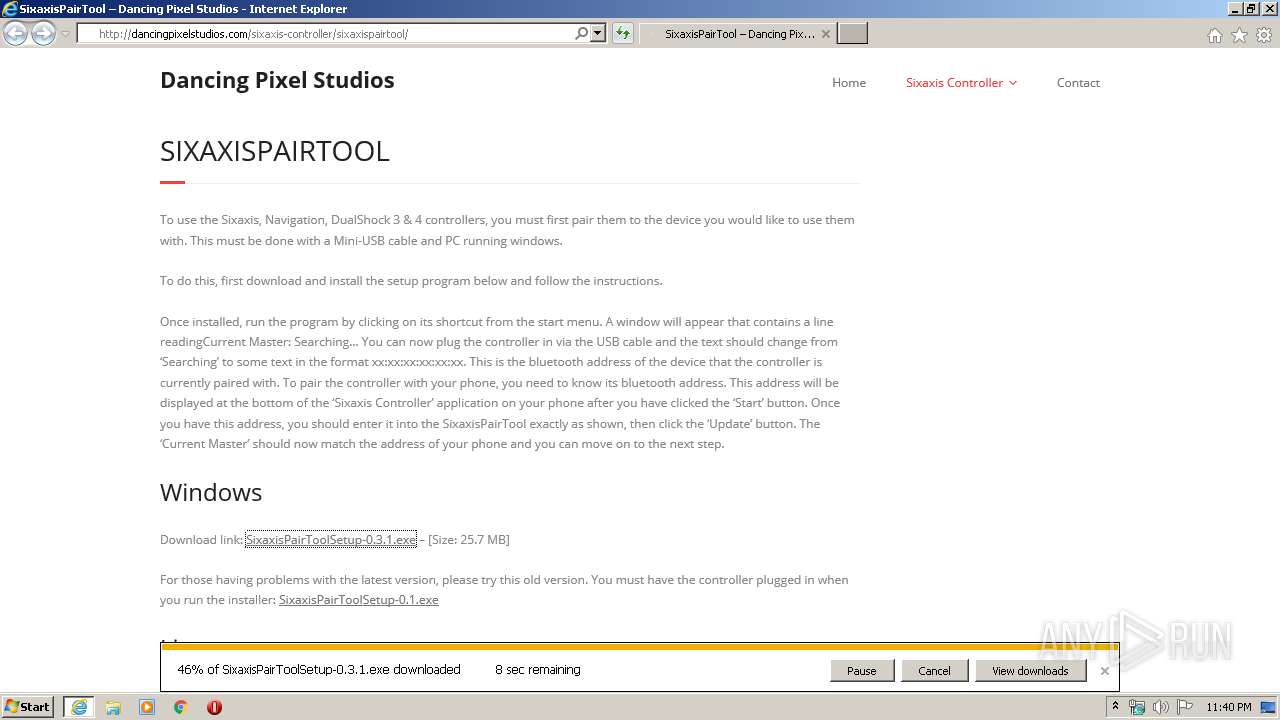The image size is (1280, 720).
Task: Open the media player taskbar icon
Action: pyautogui.click(x=147, y=707)
